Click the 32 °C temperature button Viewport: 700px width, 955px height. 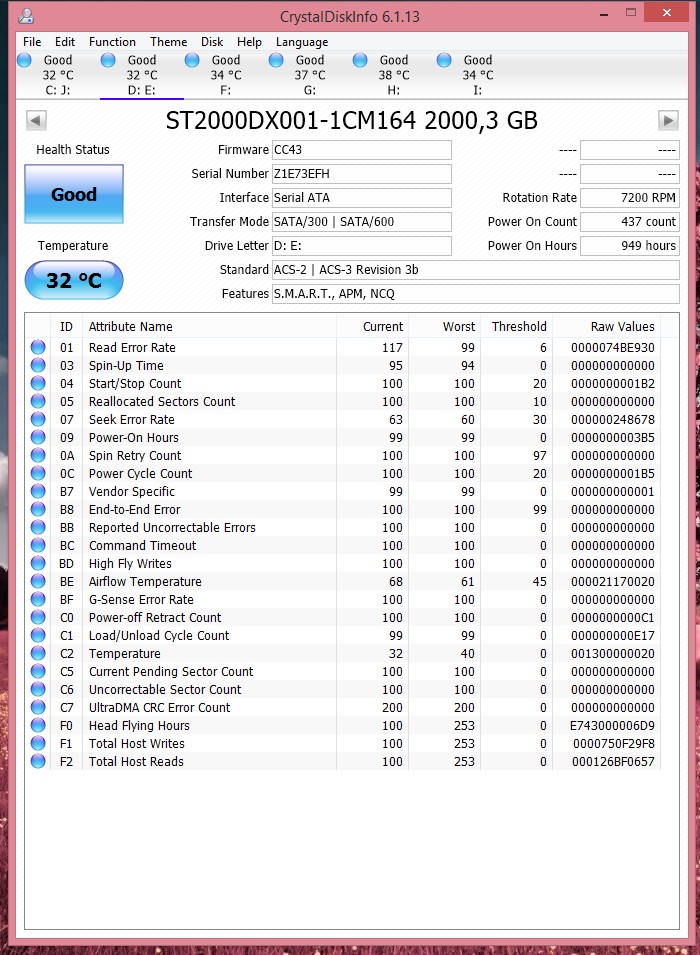tap(74, 280)
